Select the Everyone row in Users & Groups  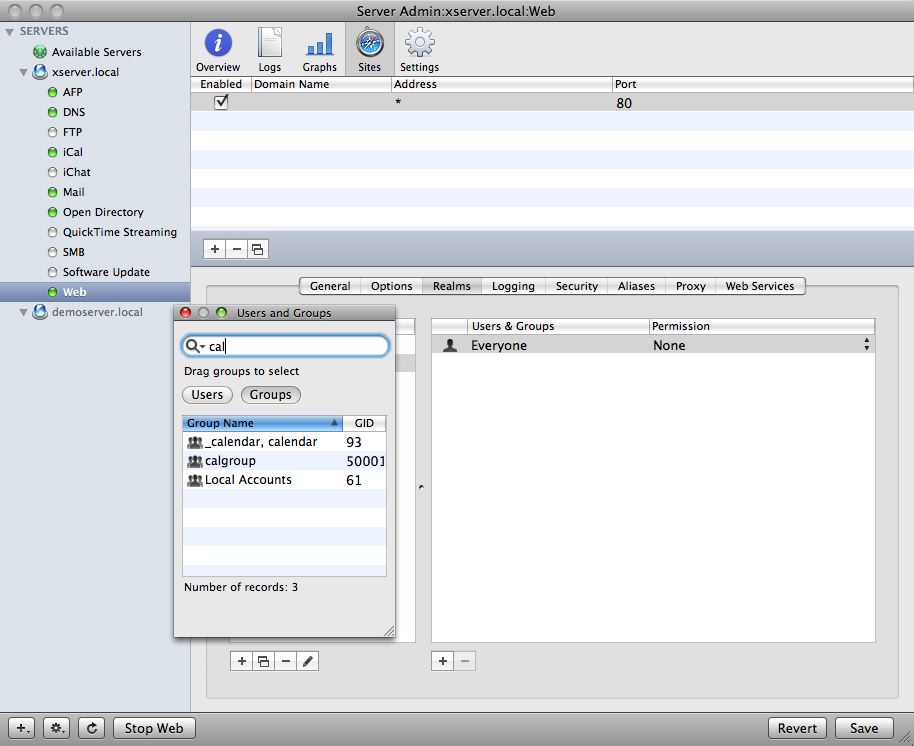(653, 345)
